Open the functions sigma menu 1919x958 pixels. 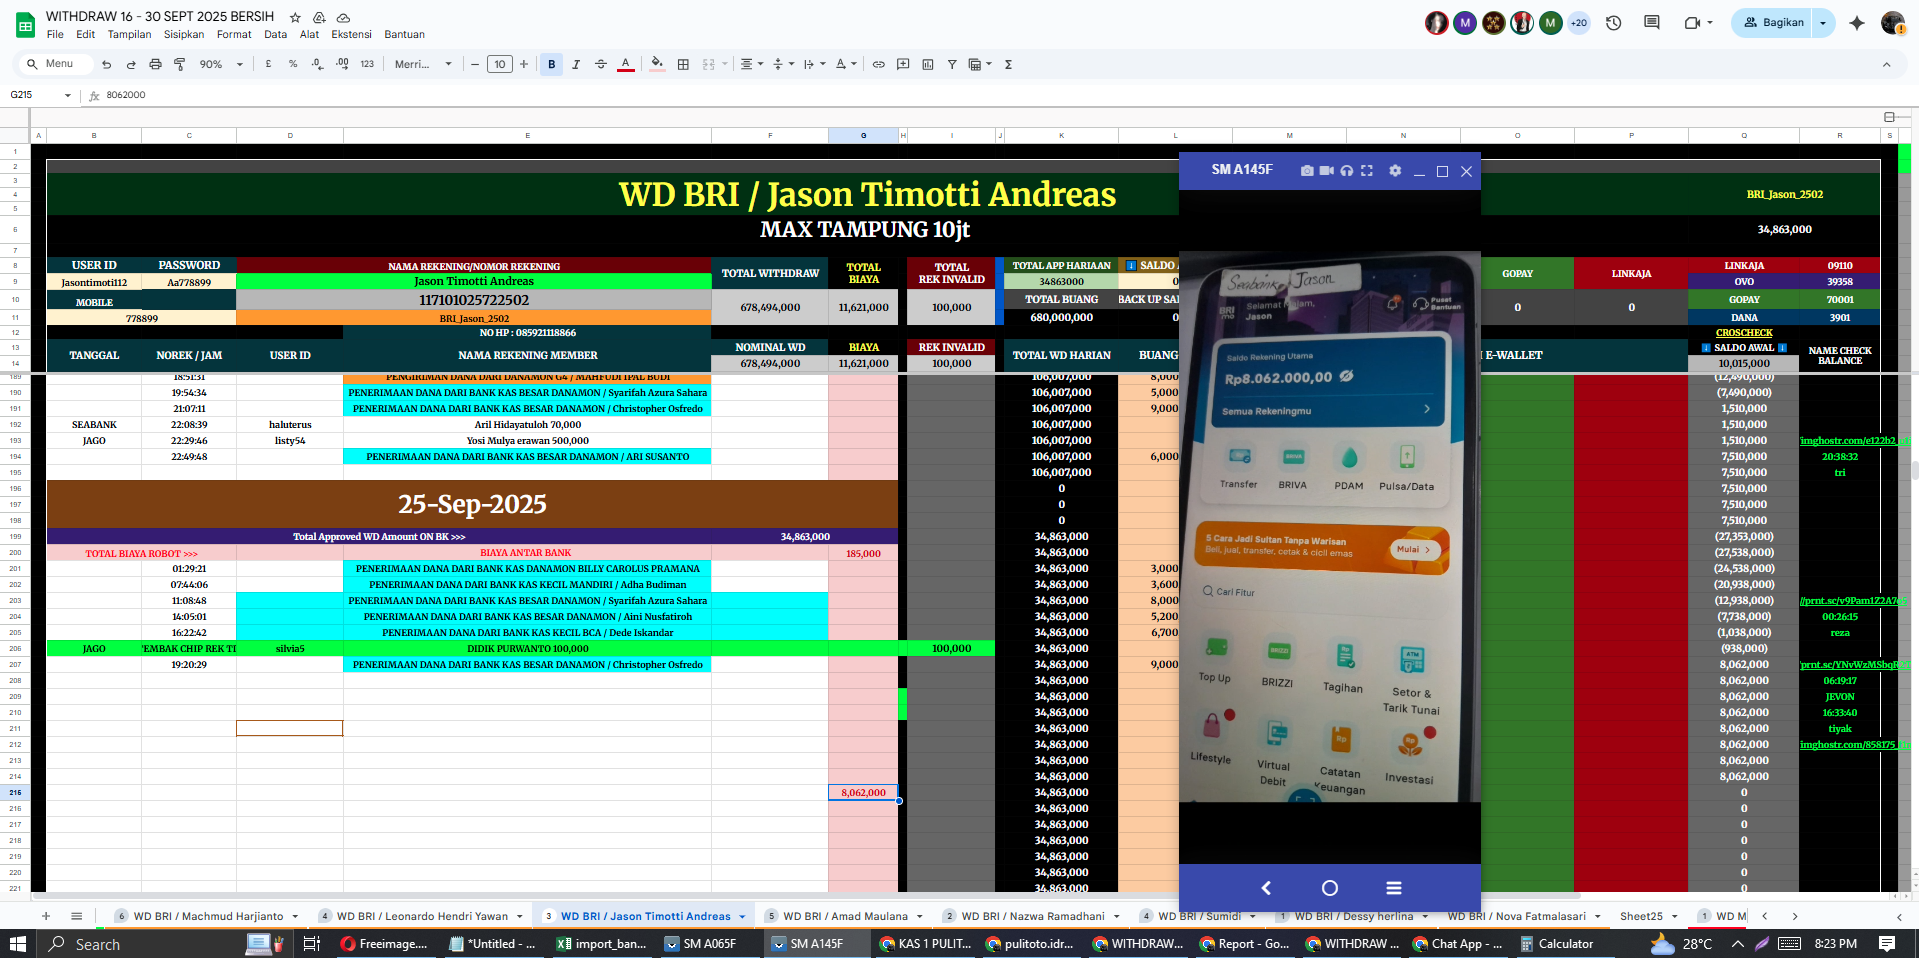click(x=1008, y=64)
